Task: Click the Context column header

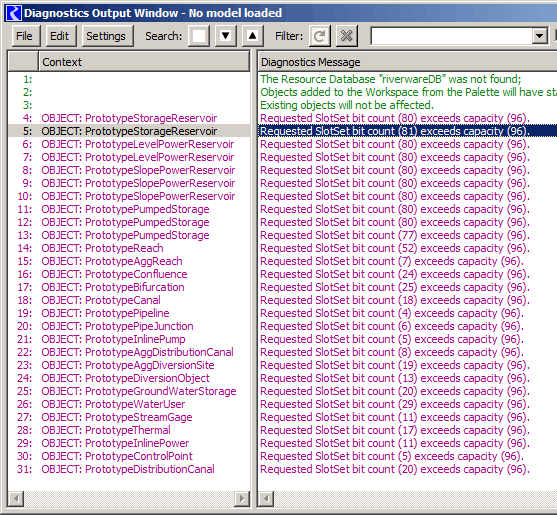Action: tap(144, 62)
